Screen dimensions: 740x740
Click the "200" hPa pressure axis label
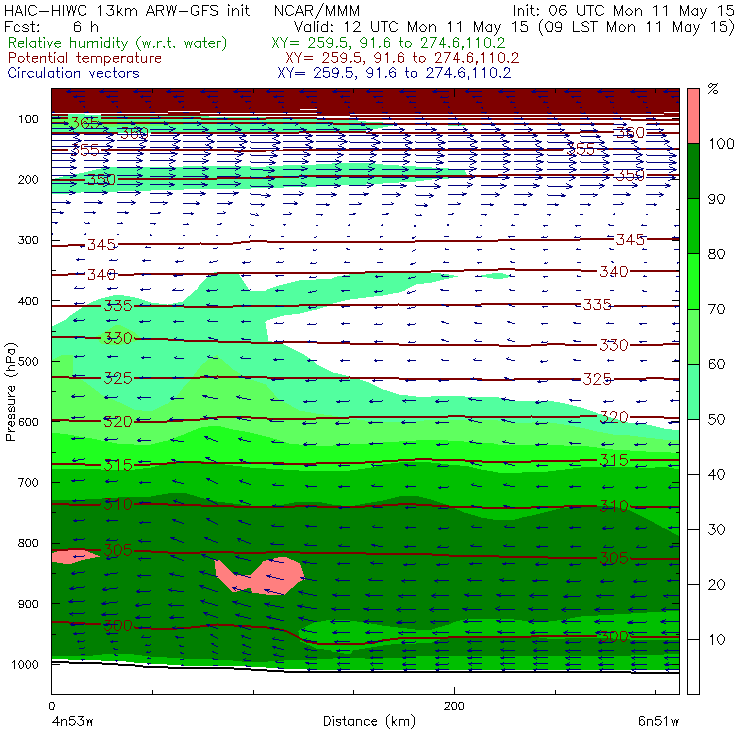pos(28,179)
